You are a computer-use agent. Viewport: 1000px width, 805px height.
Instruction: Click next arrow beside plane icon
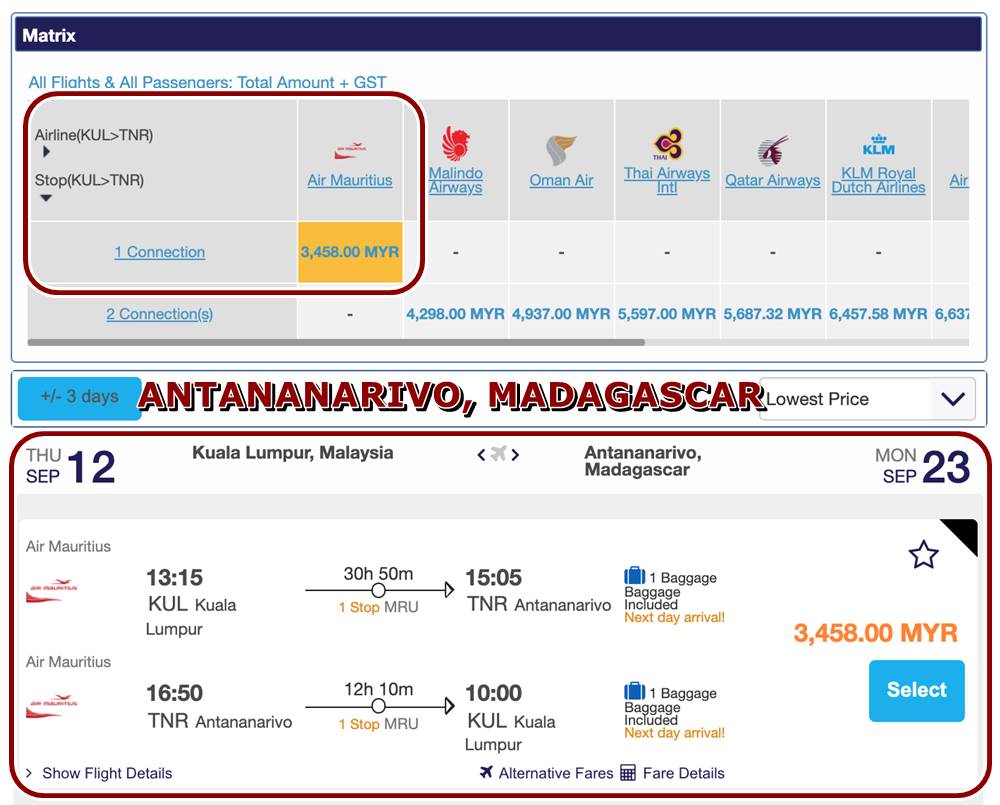(x=515, y=455)
